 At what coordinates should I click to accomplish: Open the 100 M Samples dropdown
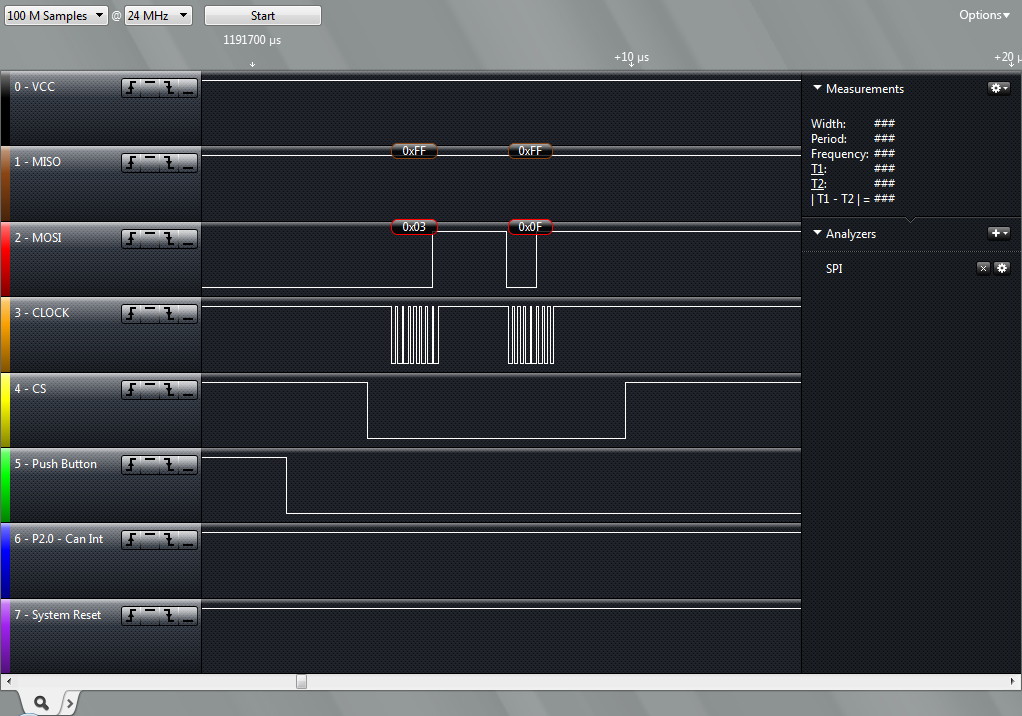tap(56, 16)
